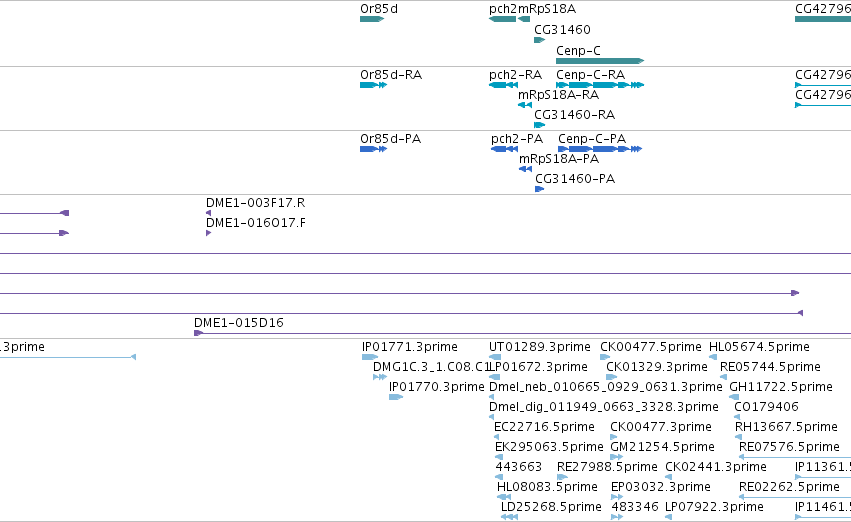Image resolution: width=851 pixels, height=522 pixels.
Task: Click the Cenp-C-PA coding segment glyph
Action: [600, 149]
